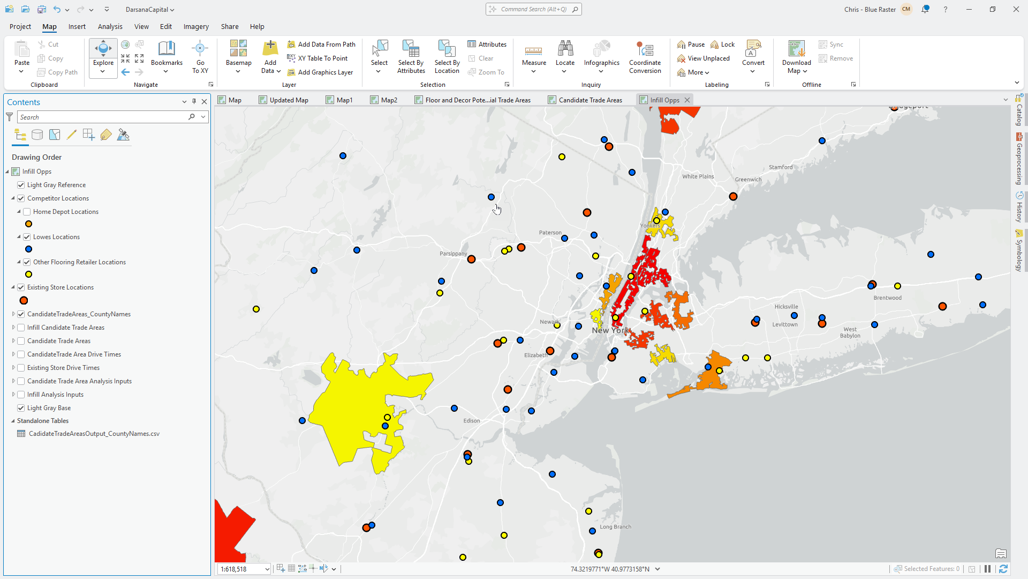Switch to List By Labeling view
Image resolution: width=1028 pixels, height=579 pixels.
106,135
